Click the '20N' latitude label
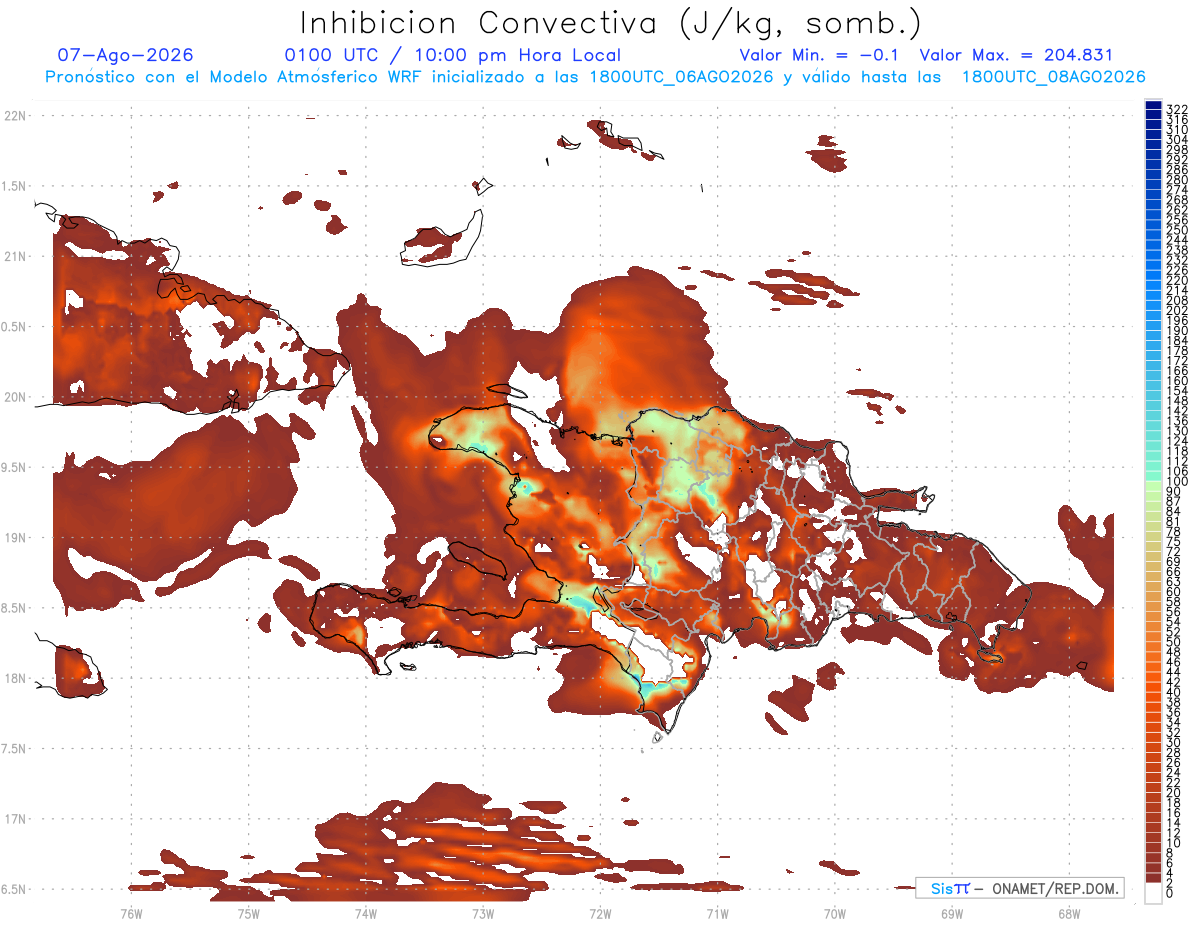 pyautogui.click(x=17, y=397)
